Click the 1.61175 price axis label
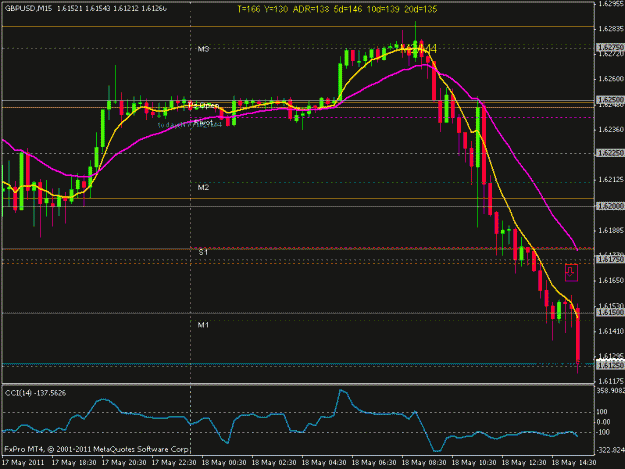This screenshot has width=625, height=469. point(610,381)
